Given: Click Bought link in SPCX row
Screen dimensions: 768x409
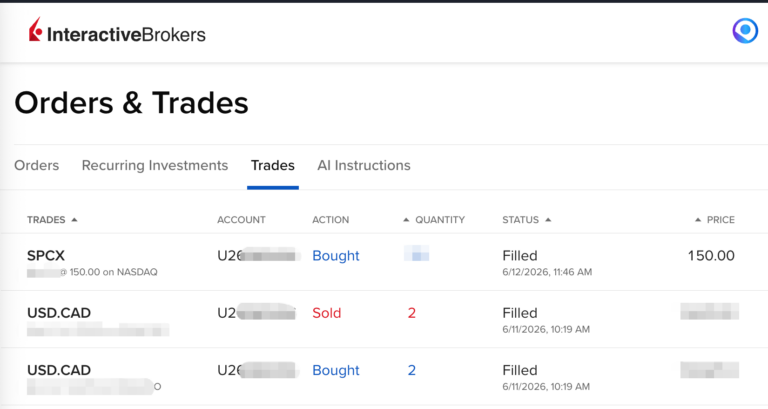Looking at the screenshot, I should pos(336,256).
